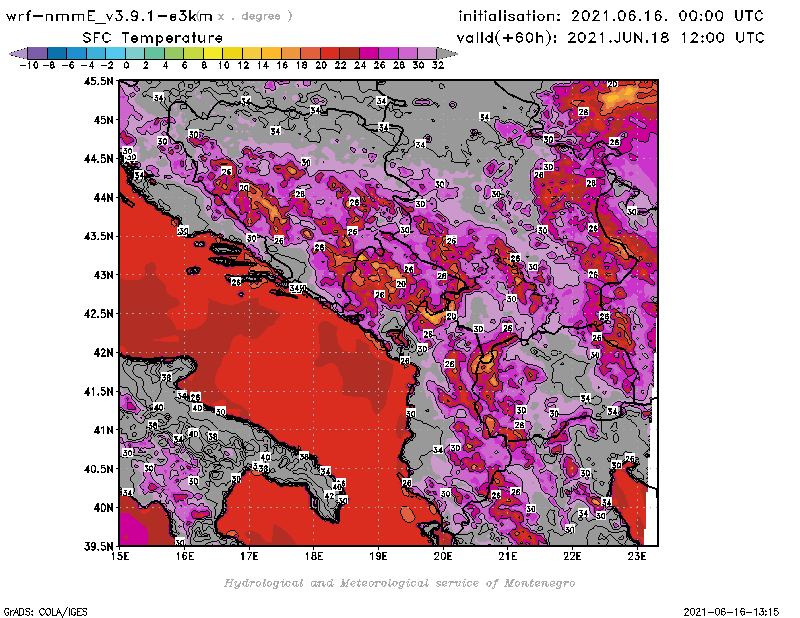This screenshot has height=618, width=800.
Task: Click the legend swatch between 18 and 20
Action: tap(310, 53)
